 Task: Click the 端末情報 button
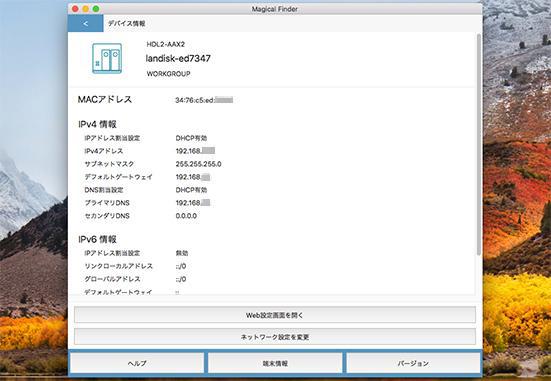click(275, 363)
